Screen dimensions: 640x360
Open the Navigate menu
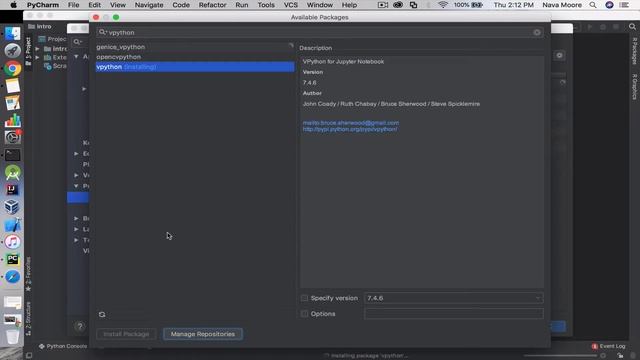(x=149, y=5)
